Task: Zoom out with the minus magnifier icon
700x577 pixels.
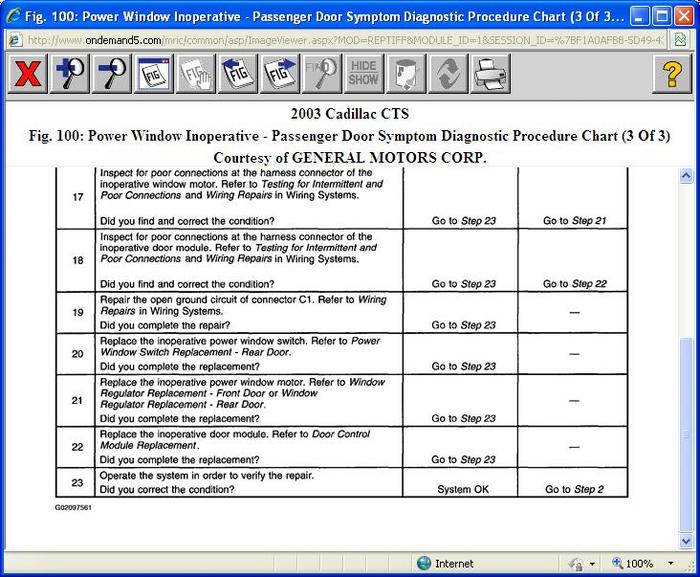Action: click(112, 73)
